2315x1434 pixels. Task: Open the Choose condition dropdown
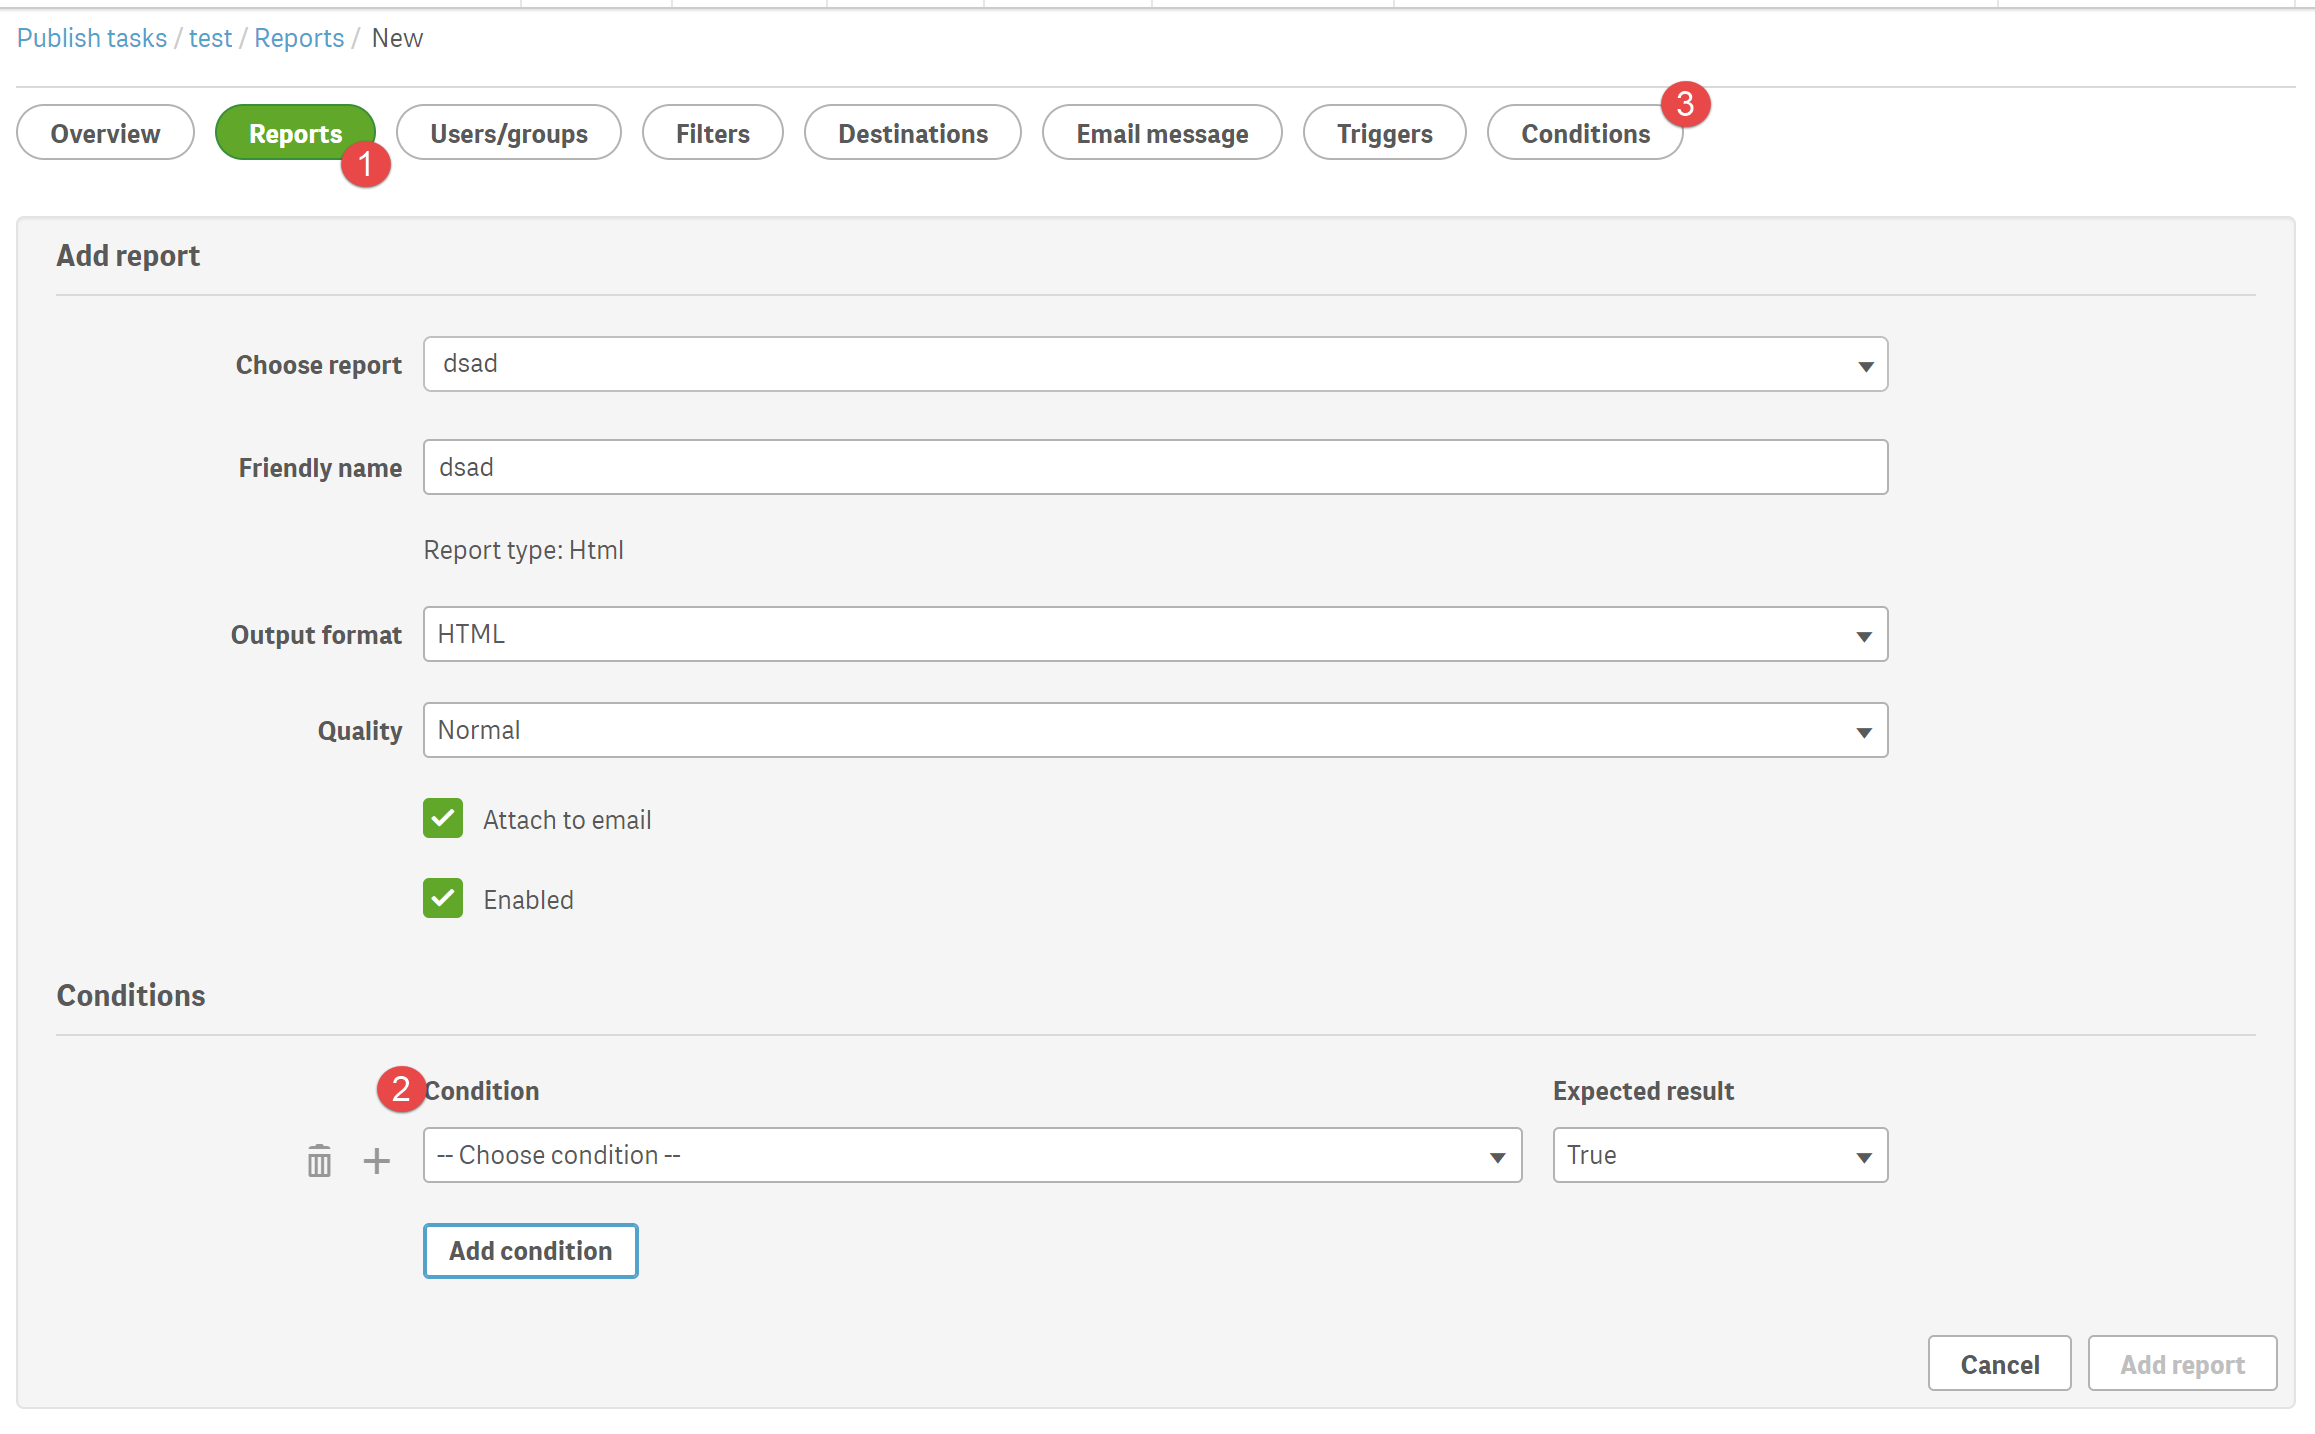coord(971,1155)
